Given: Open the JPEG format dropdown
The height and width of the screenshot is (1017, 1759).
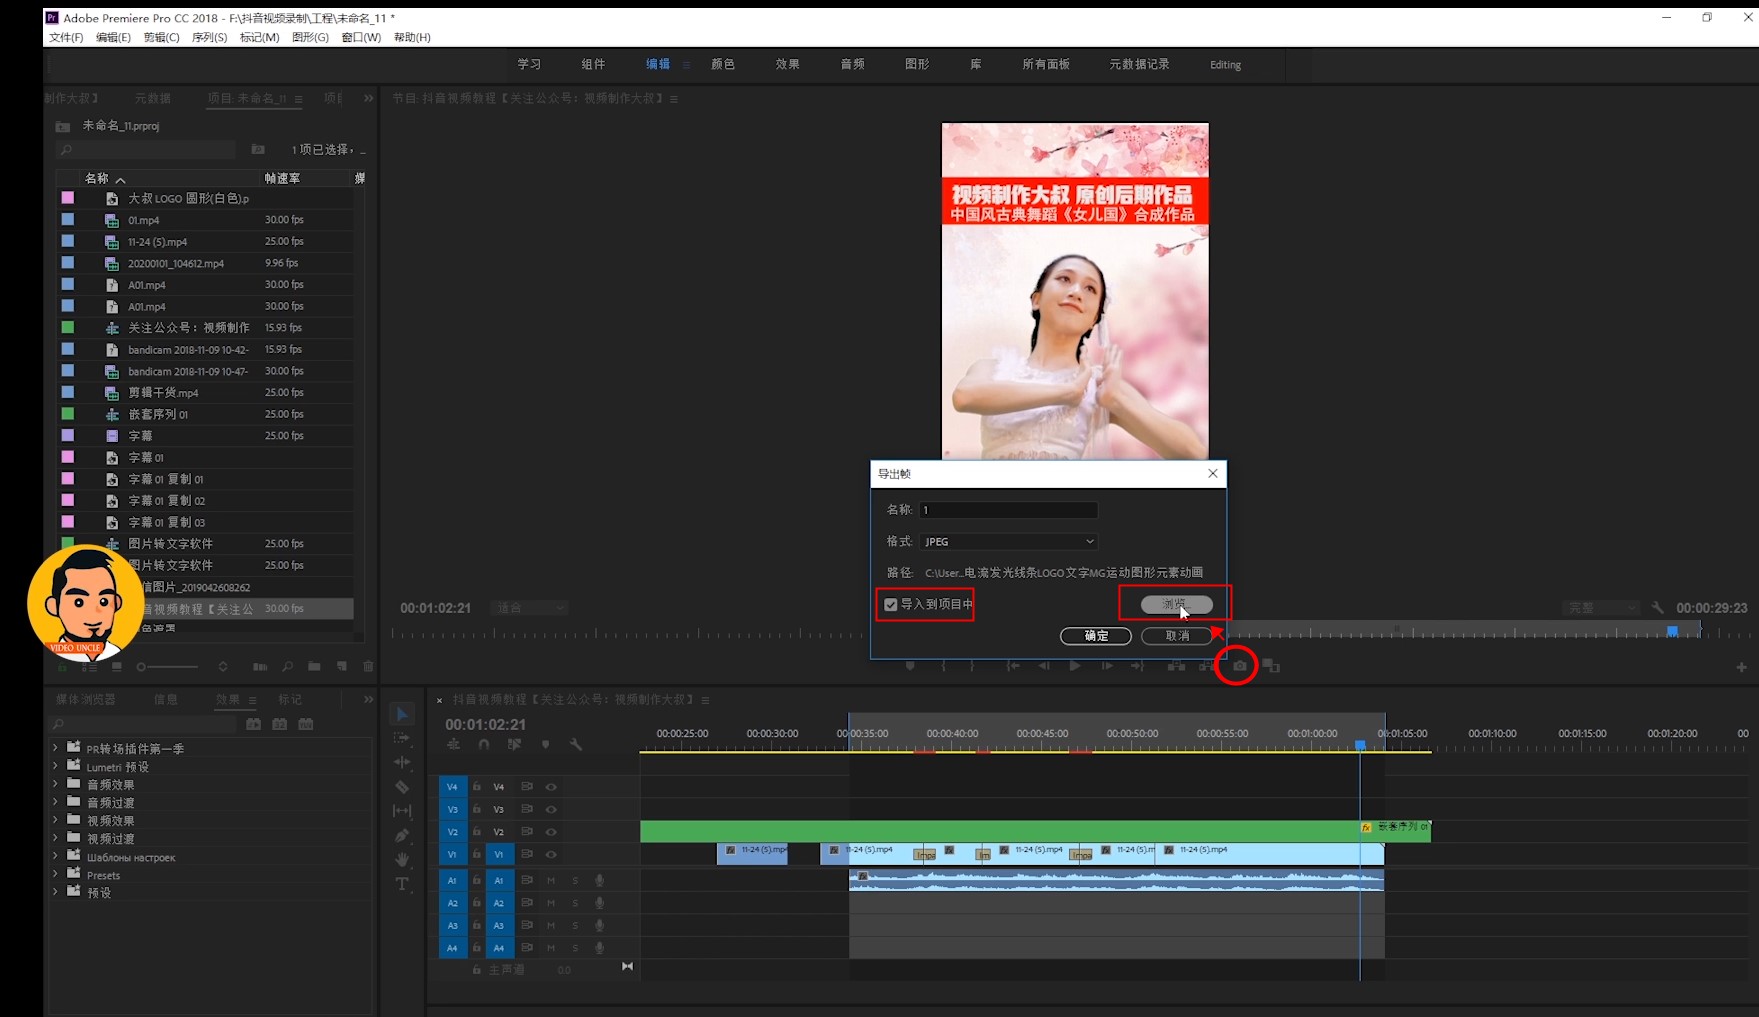Looking at the screenshot, I should 1009,542.
